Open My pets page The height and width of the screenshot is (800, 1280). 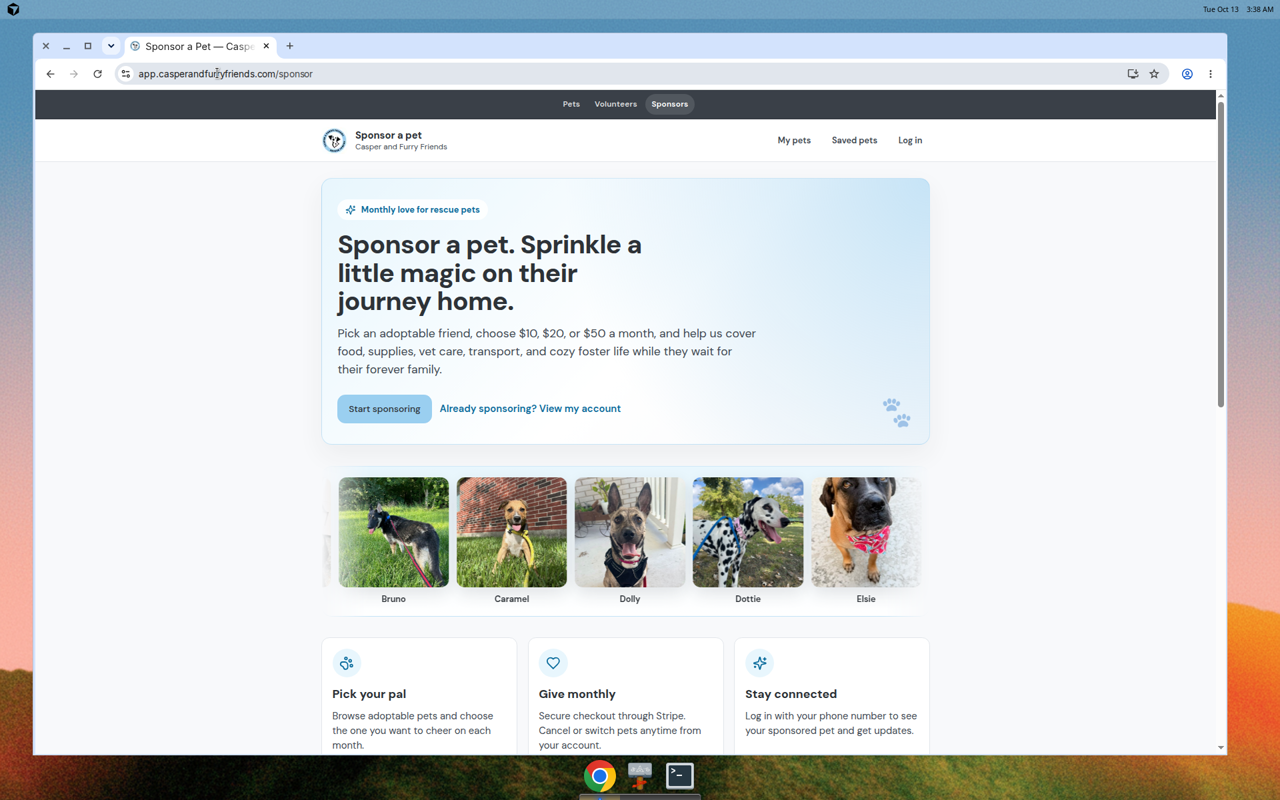(794, 141)
